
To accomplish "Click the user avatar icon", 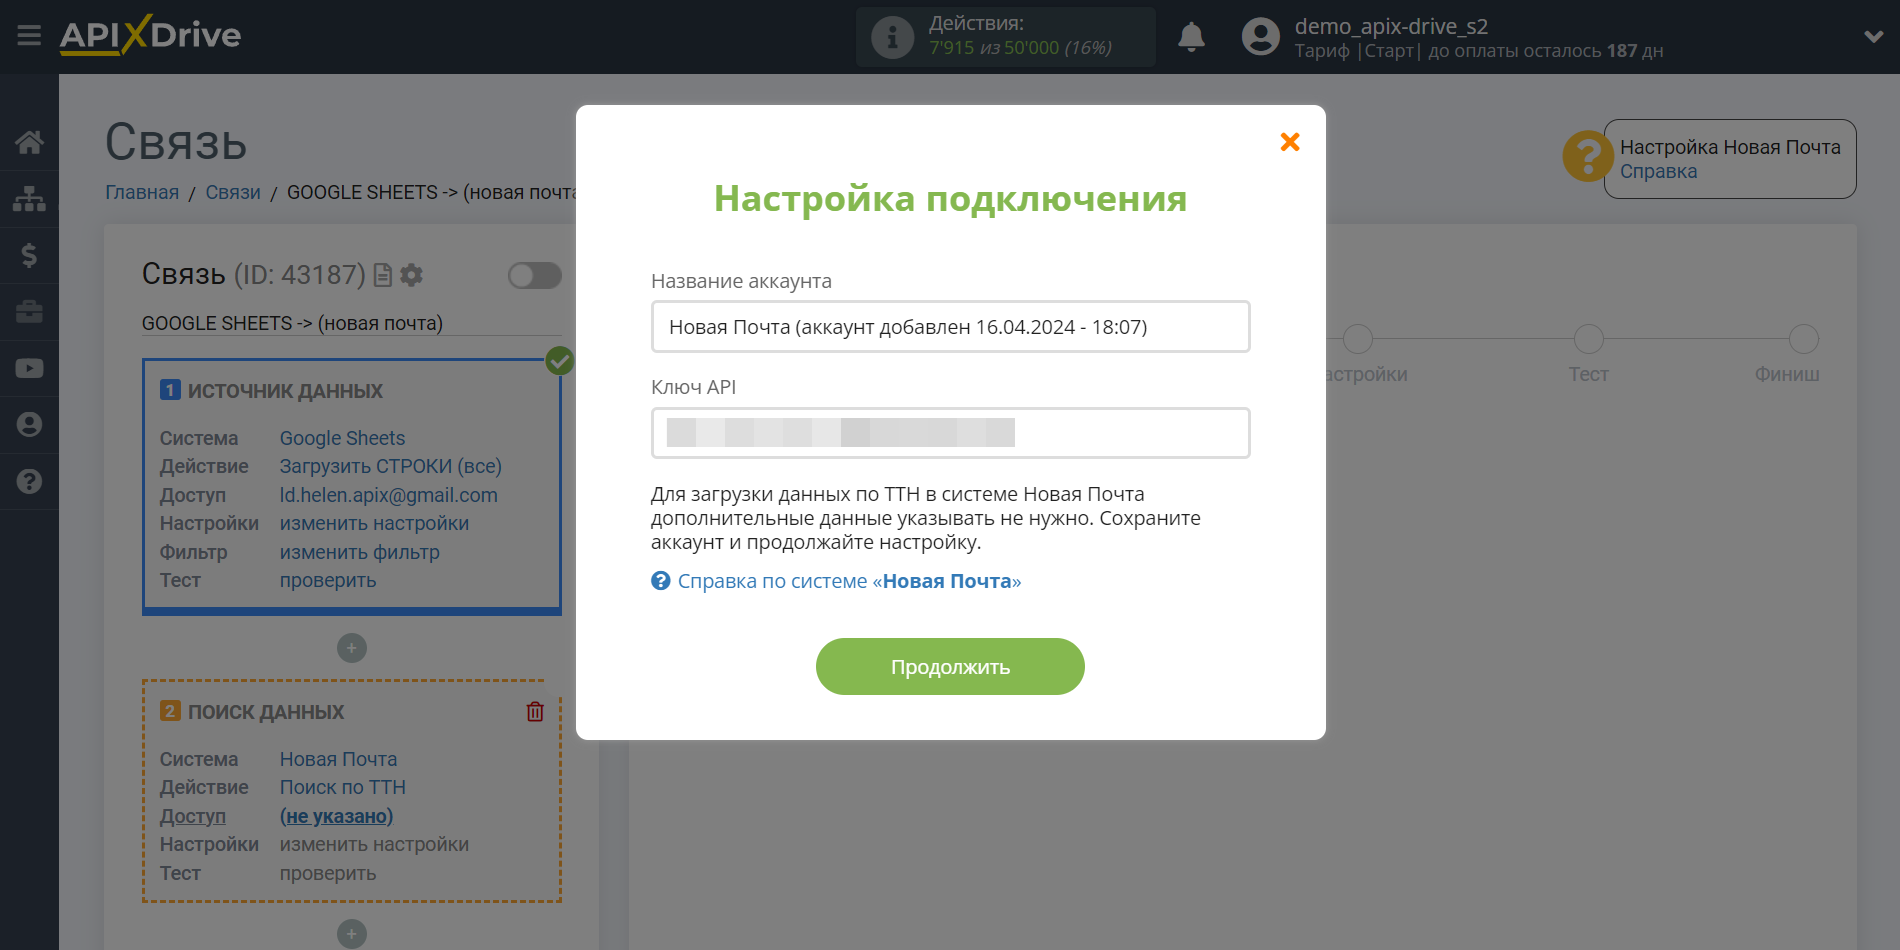I will (x=1260, y=37).
